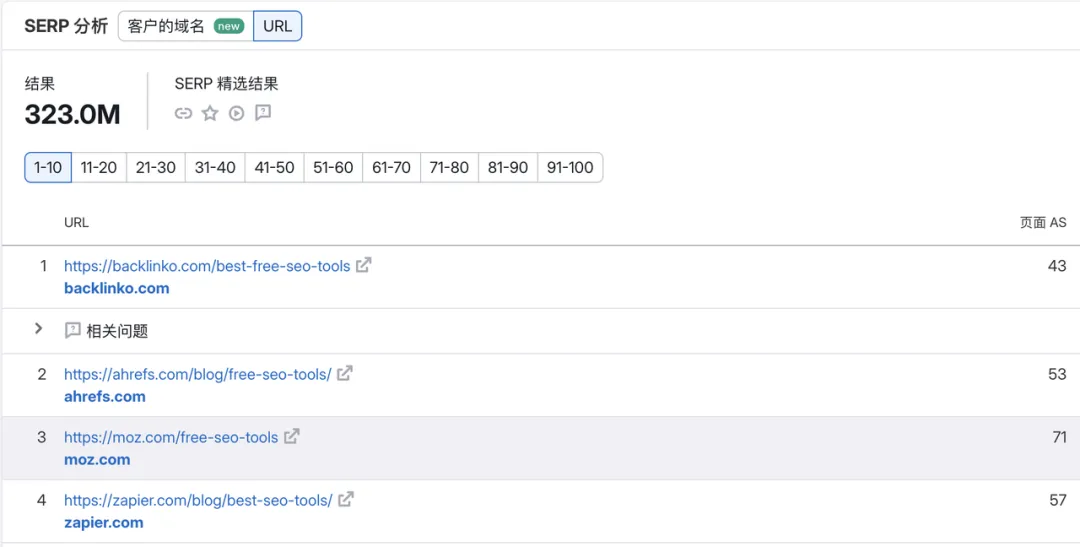The height and width of the screenshot is (547, 1080).
Task: Click the question bubble icon in SERP features
Action: coord(263,113)
